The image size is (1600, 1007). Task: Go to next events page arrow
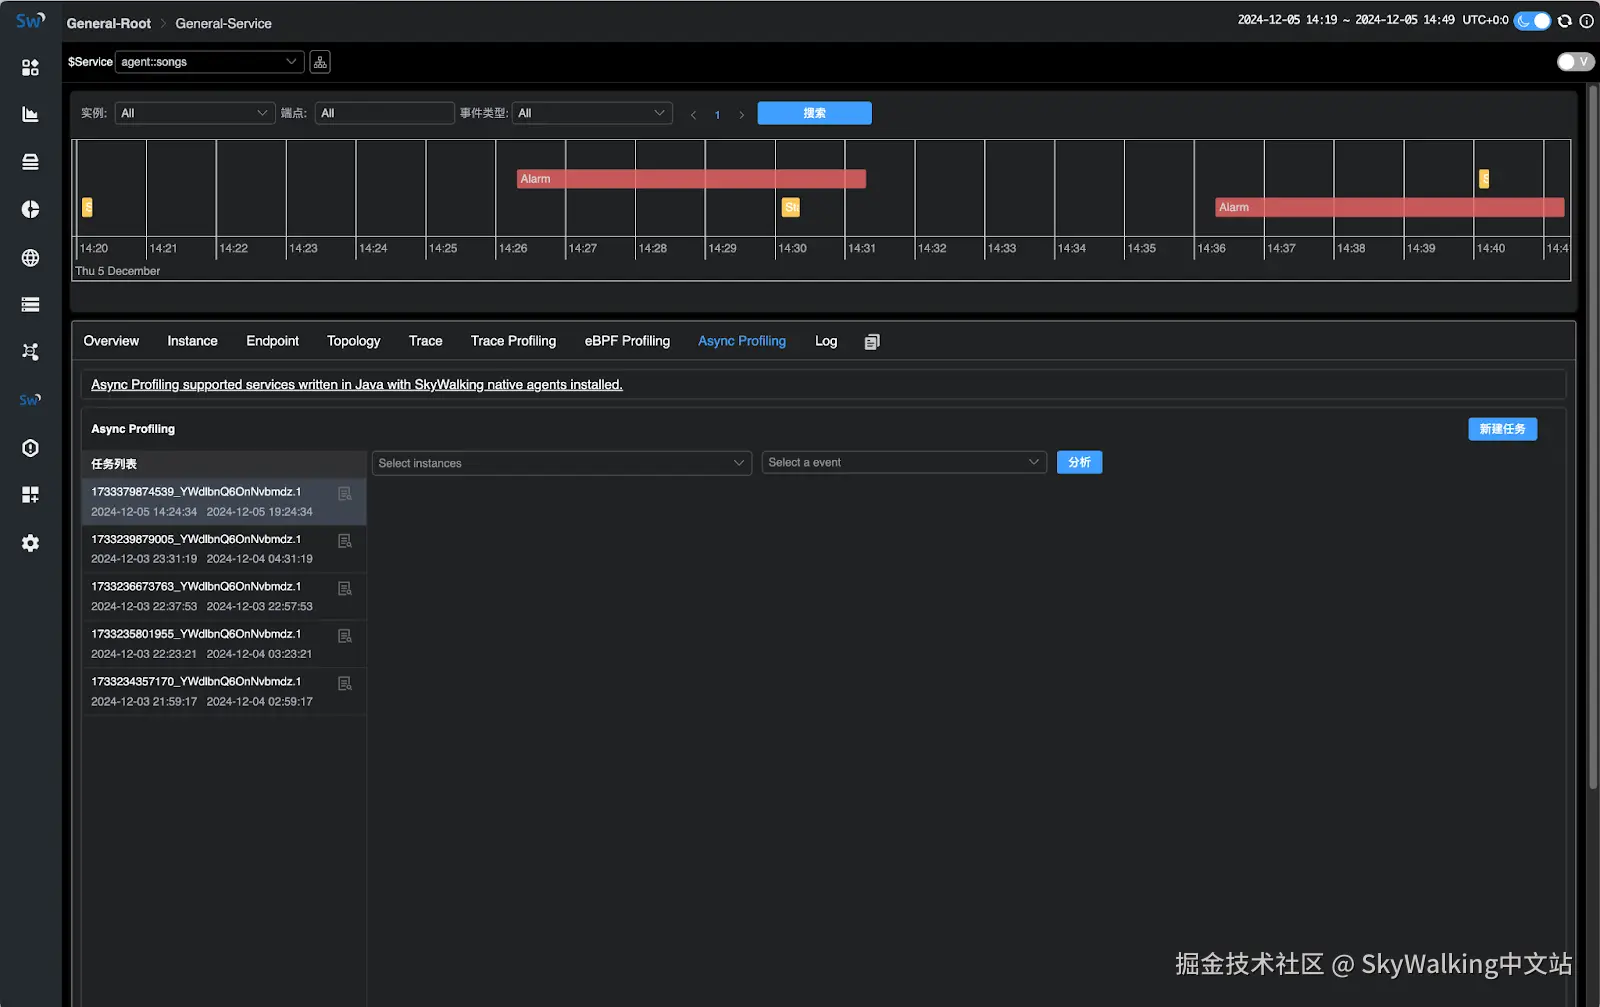coord(741,115)
